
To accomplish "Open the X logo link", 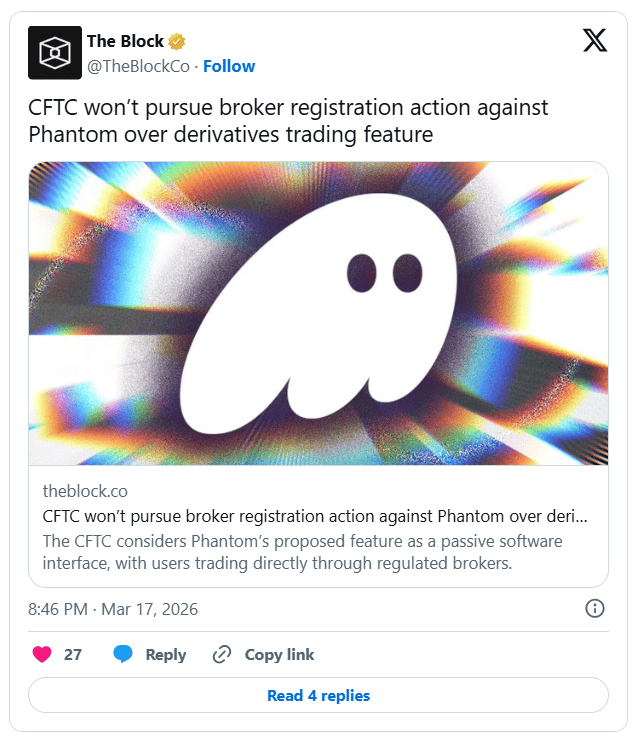I will [x=594, y=41].
